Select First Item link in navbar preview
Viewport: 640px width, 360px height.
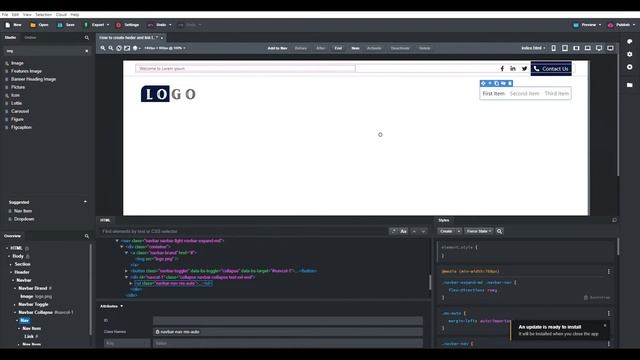click(493, 93)
